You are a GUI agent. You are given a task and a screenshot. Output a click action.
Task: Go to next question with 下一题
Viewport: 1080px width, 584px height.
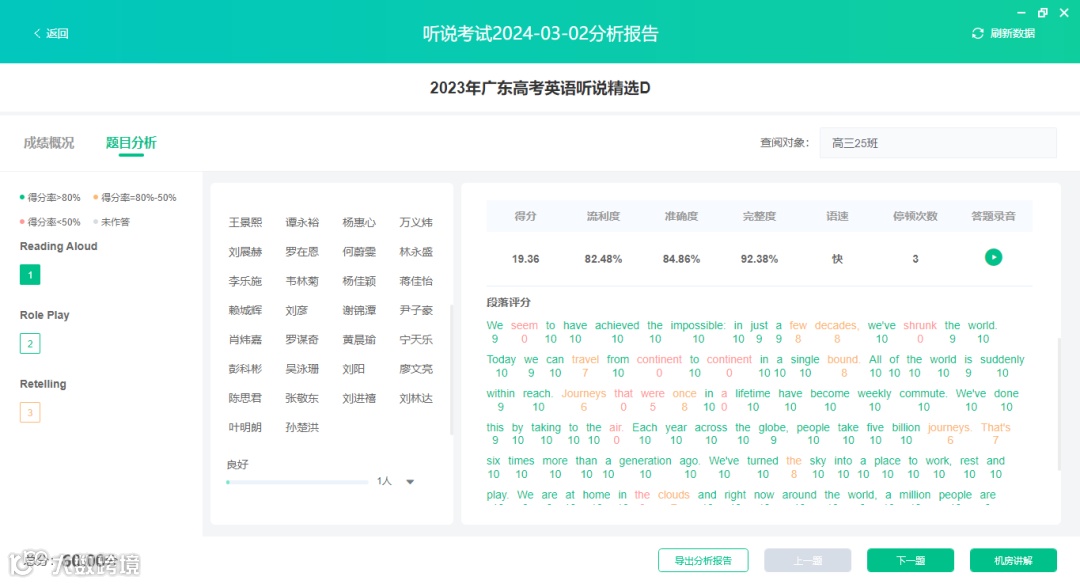pyautogui.click(x=910, y=561)
